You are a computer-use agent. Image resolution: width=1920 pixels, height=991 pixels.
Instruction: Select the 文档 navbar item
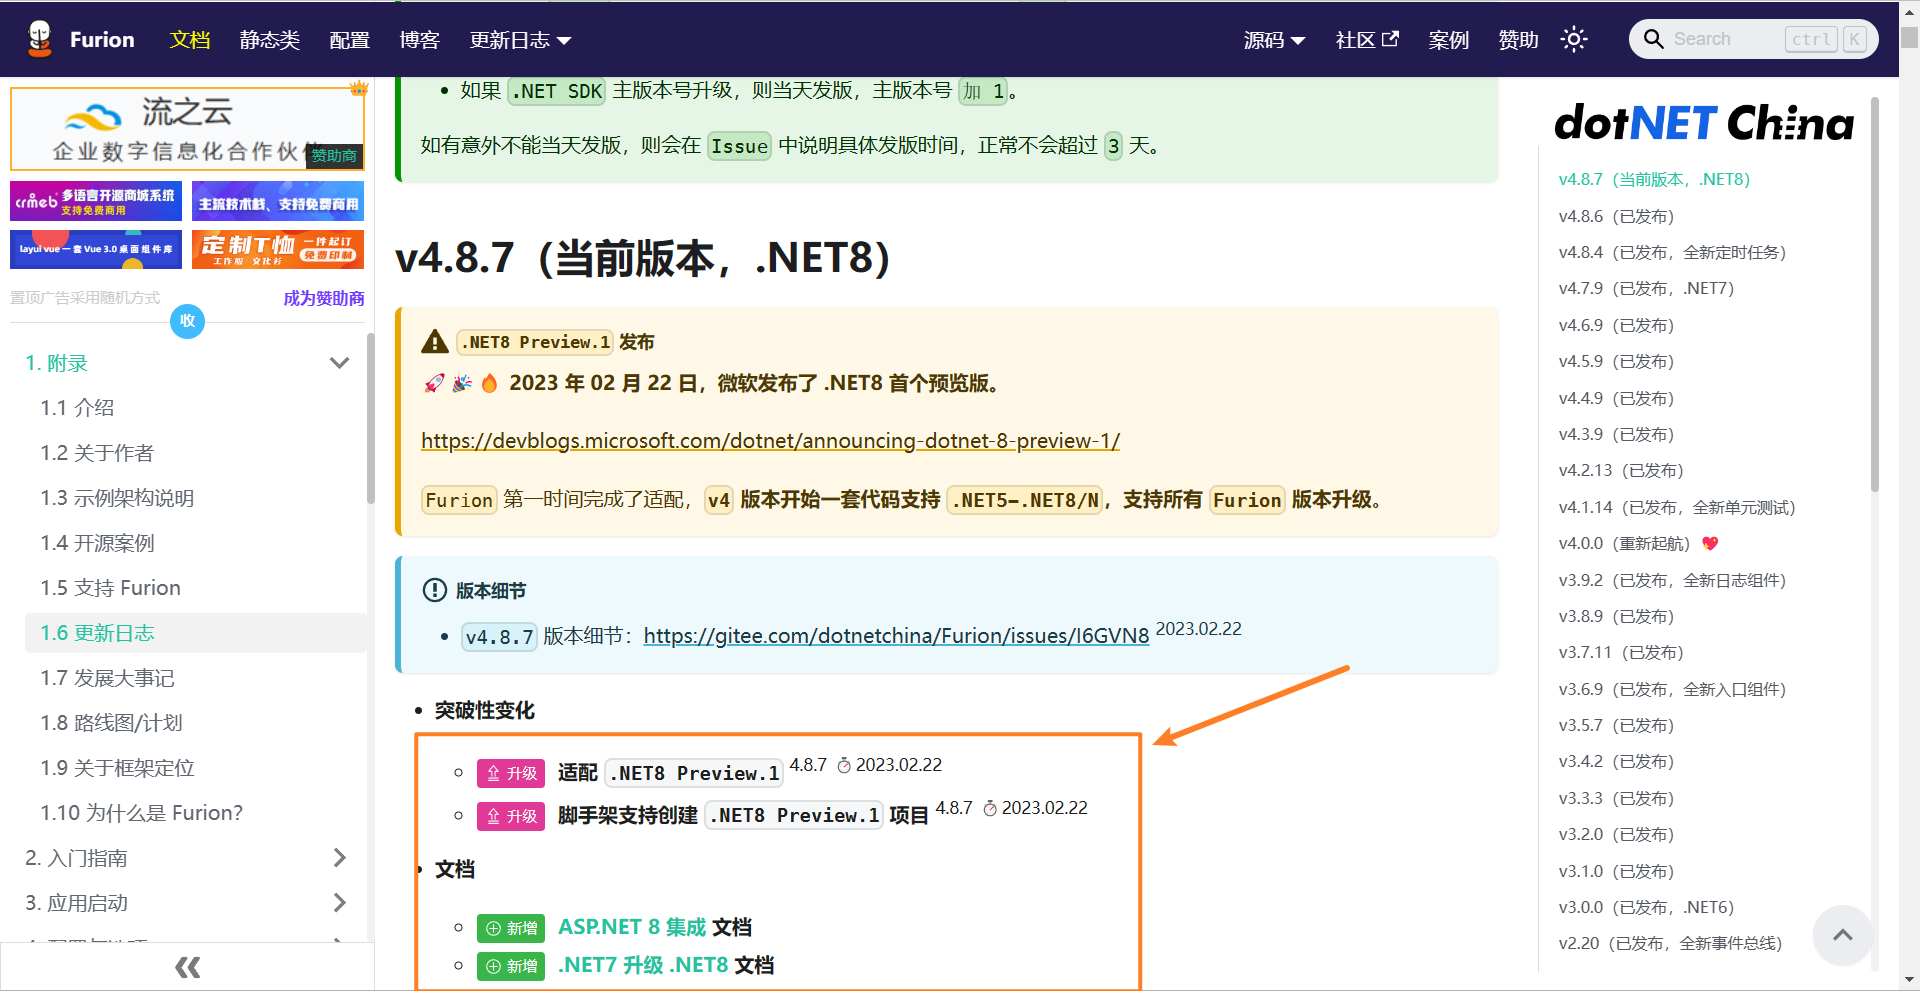tap(190, 39)
